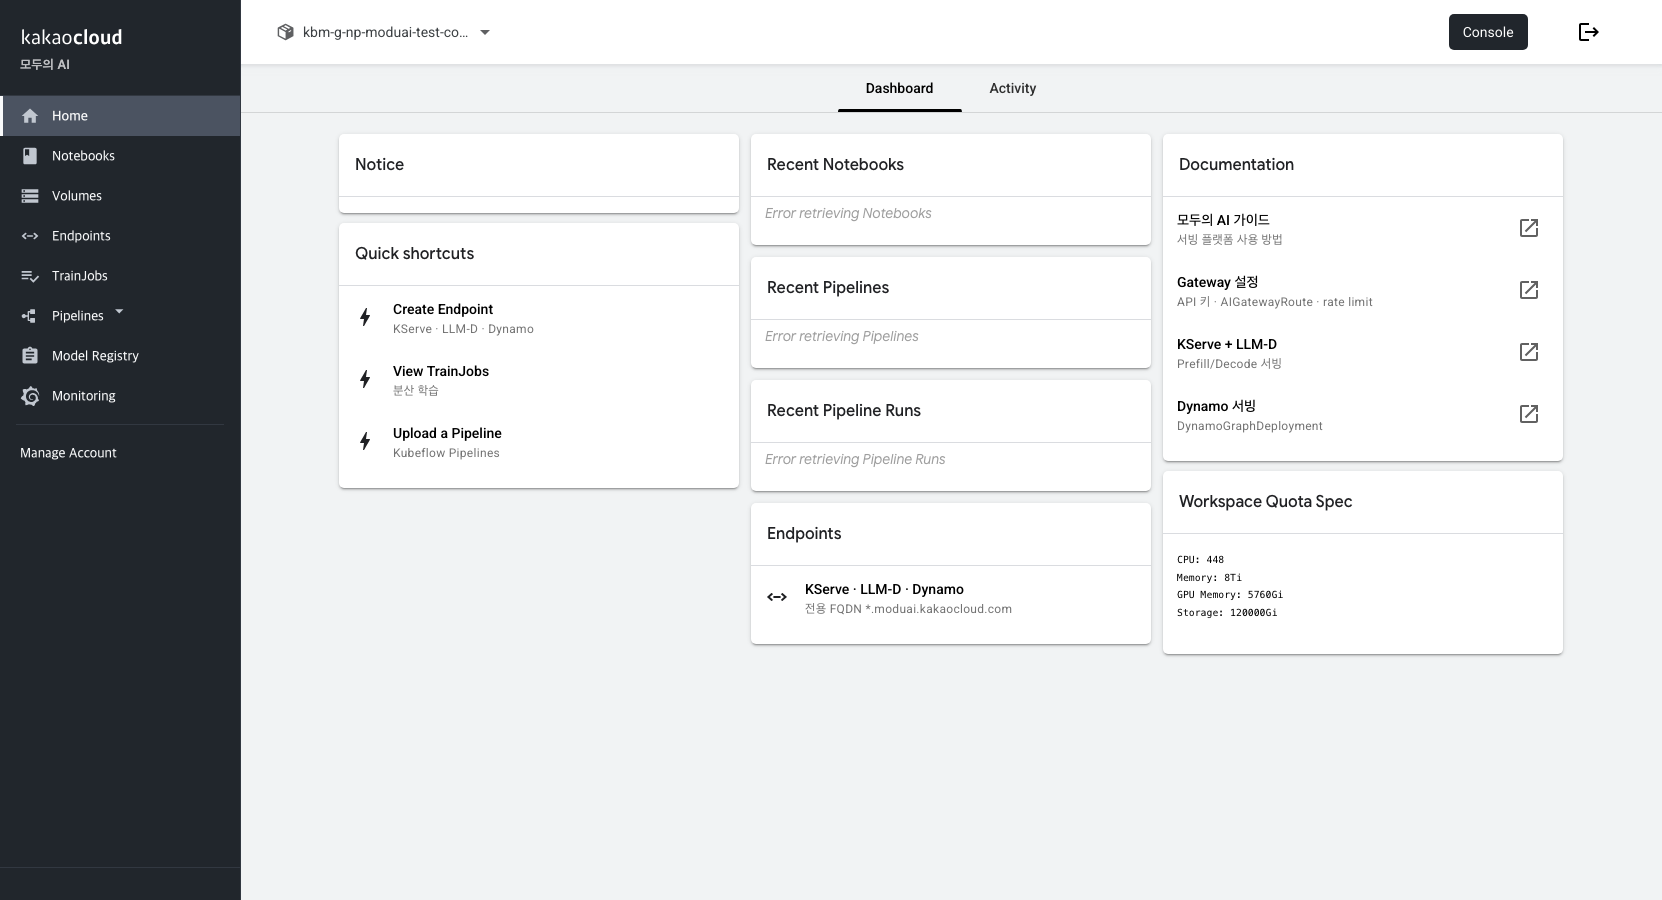This screenshot has height=900, width=1662.
Task: Open Volumes from the sidebar
Action: [x=120, y=196]
